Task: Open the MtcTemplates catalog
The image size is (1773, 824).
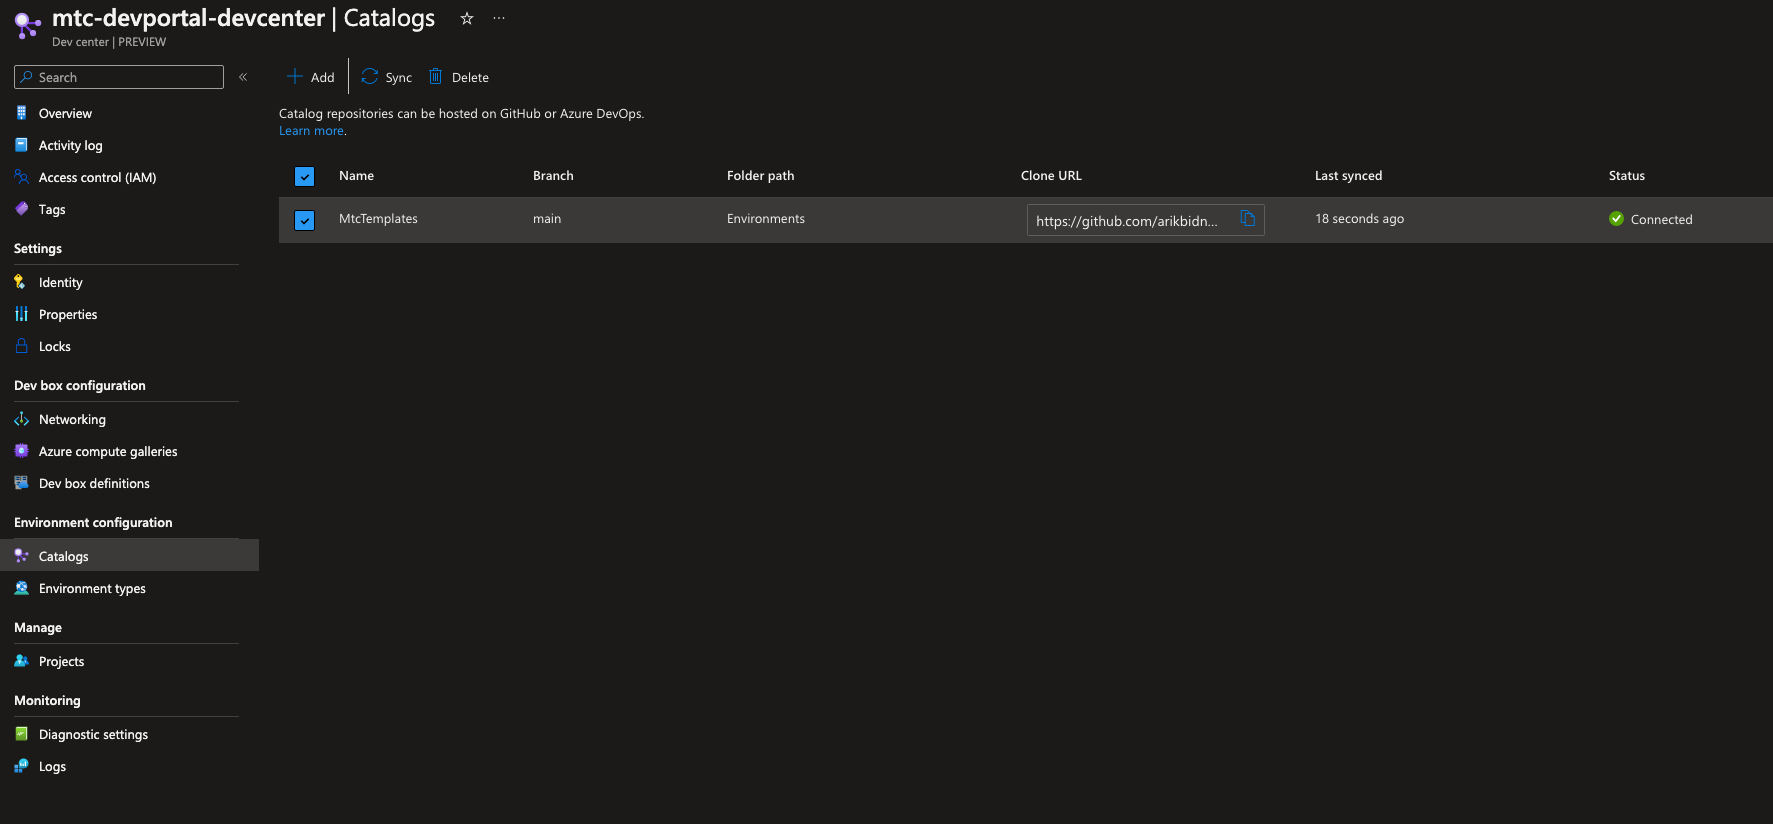Action: tap(378, 219)
